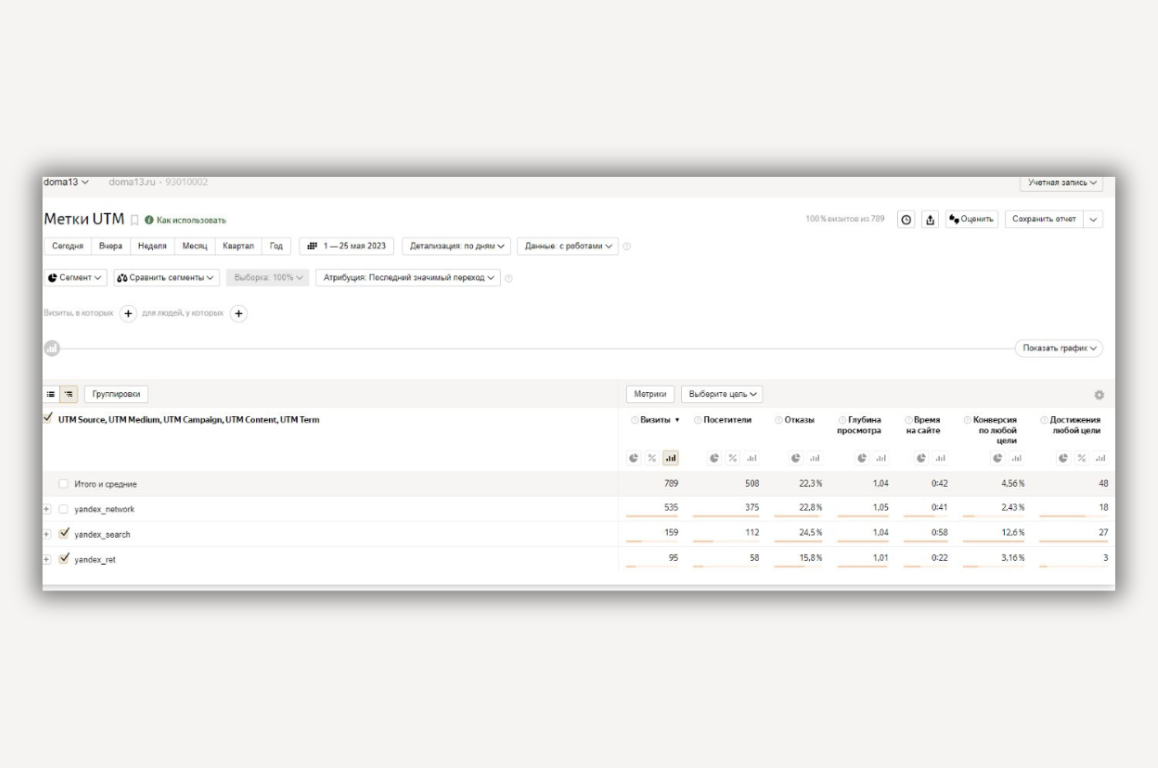Open the Учетная запись dropdown
The image size is (1158, 768).
point(1061,182)
